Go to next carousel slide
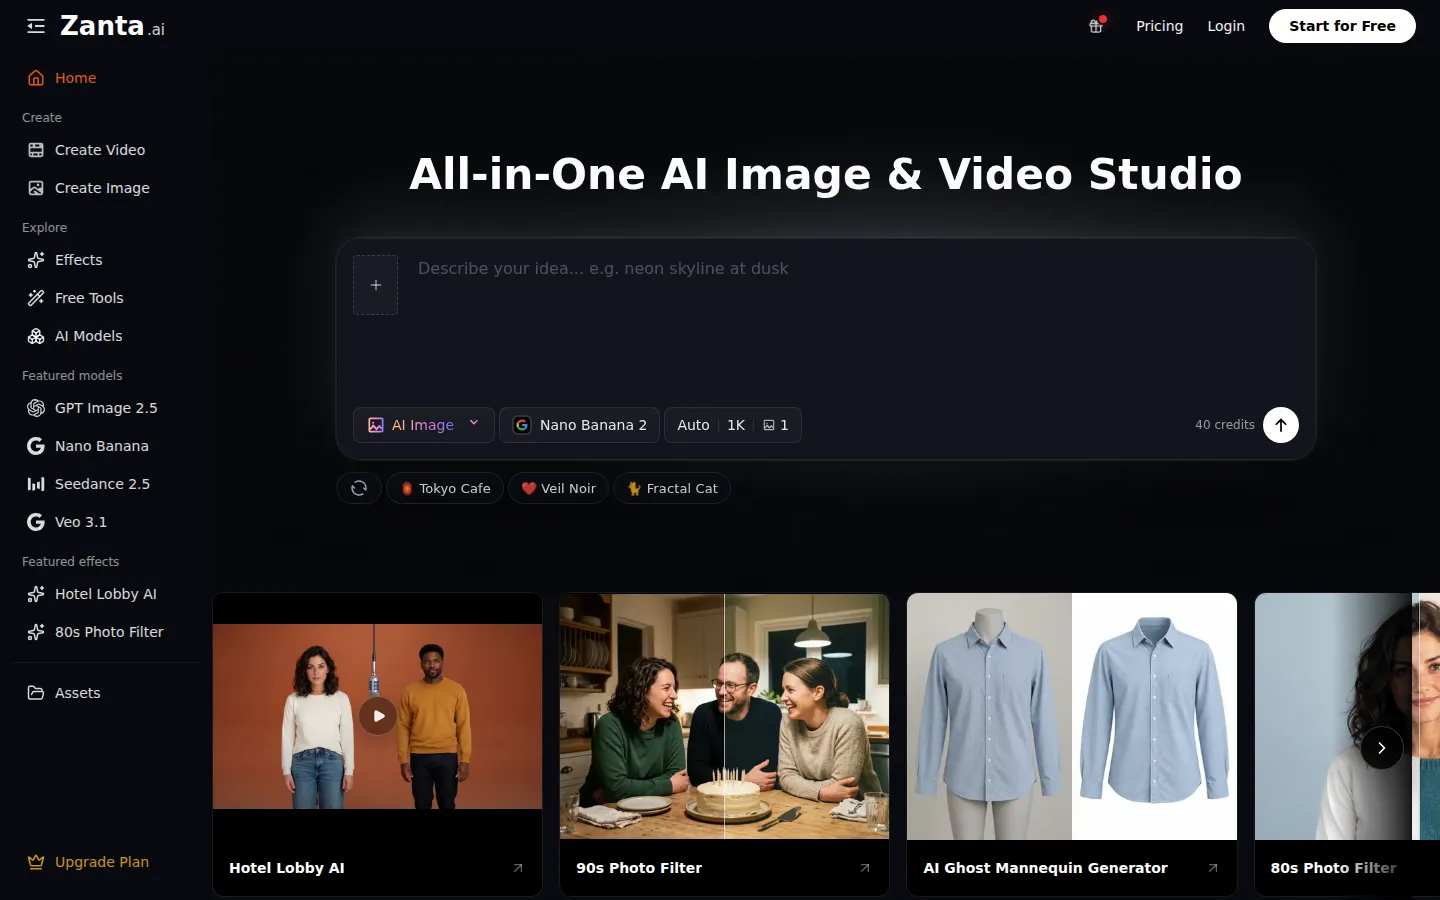The height and width of the screenshot is (900, 1440). [1382, 748]
